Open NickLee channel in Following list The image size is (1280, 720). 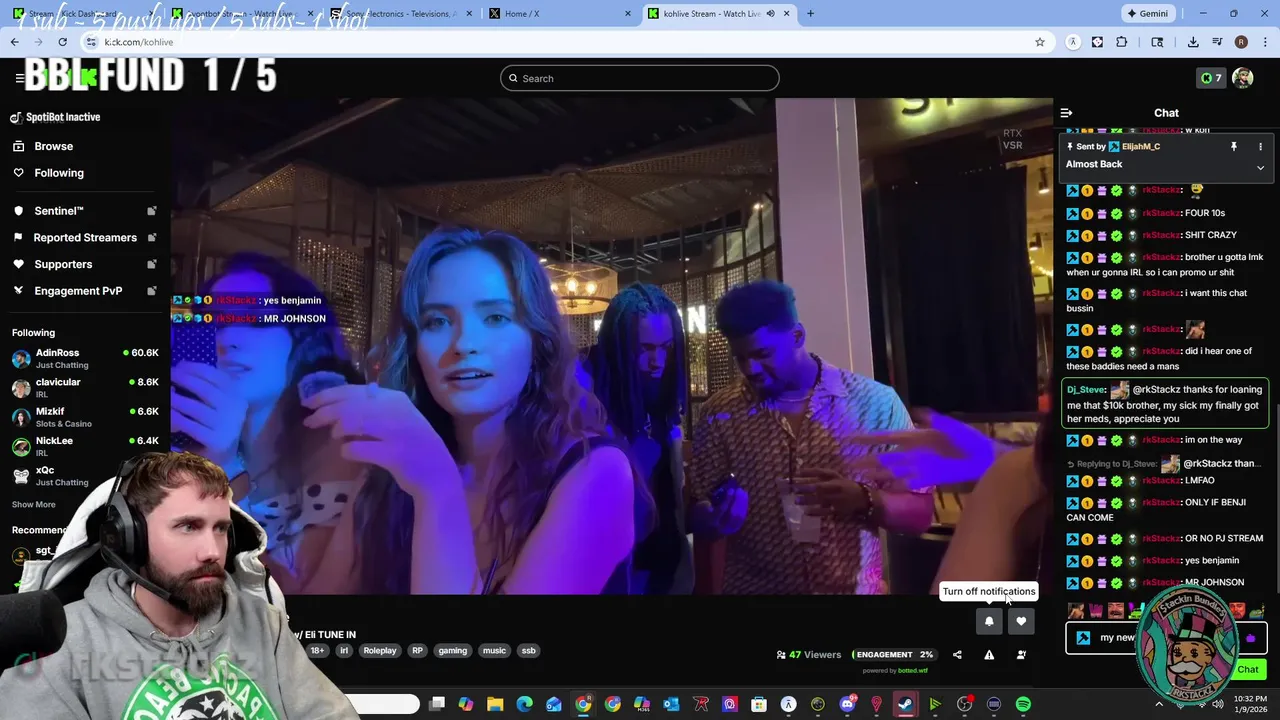85,446
